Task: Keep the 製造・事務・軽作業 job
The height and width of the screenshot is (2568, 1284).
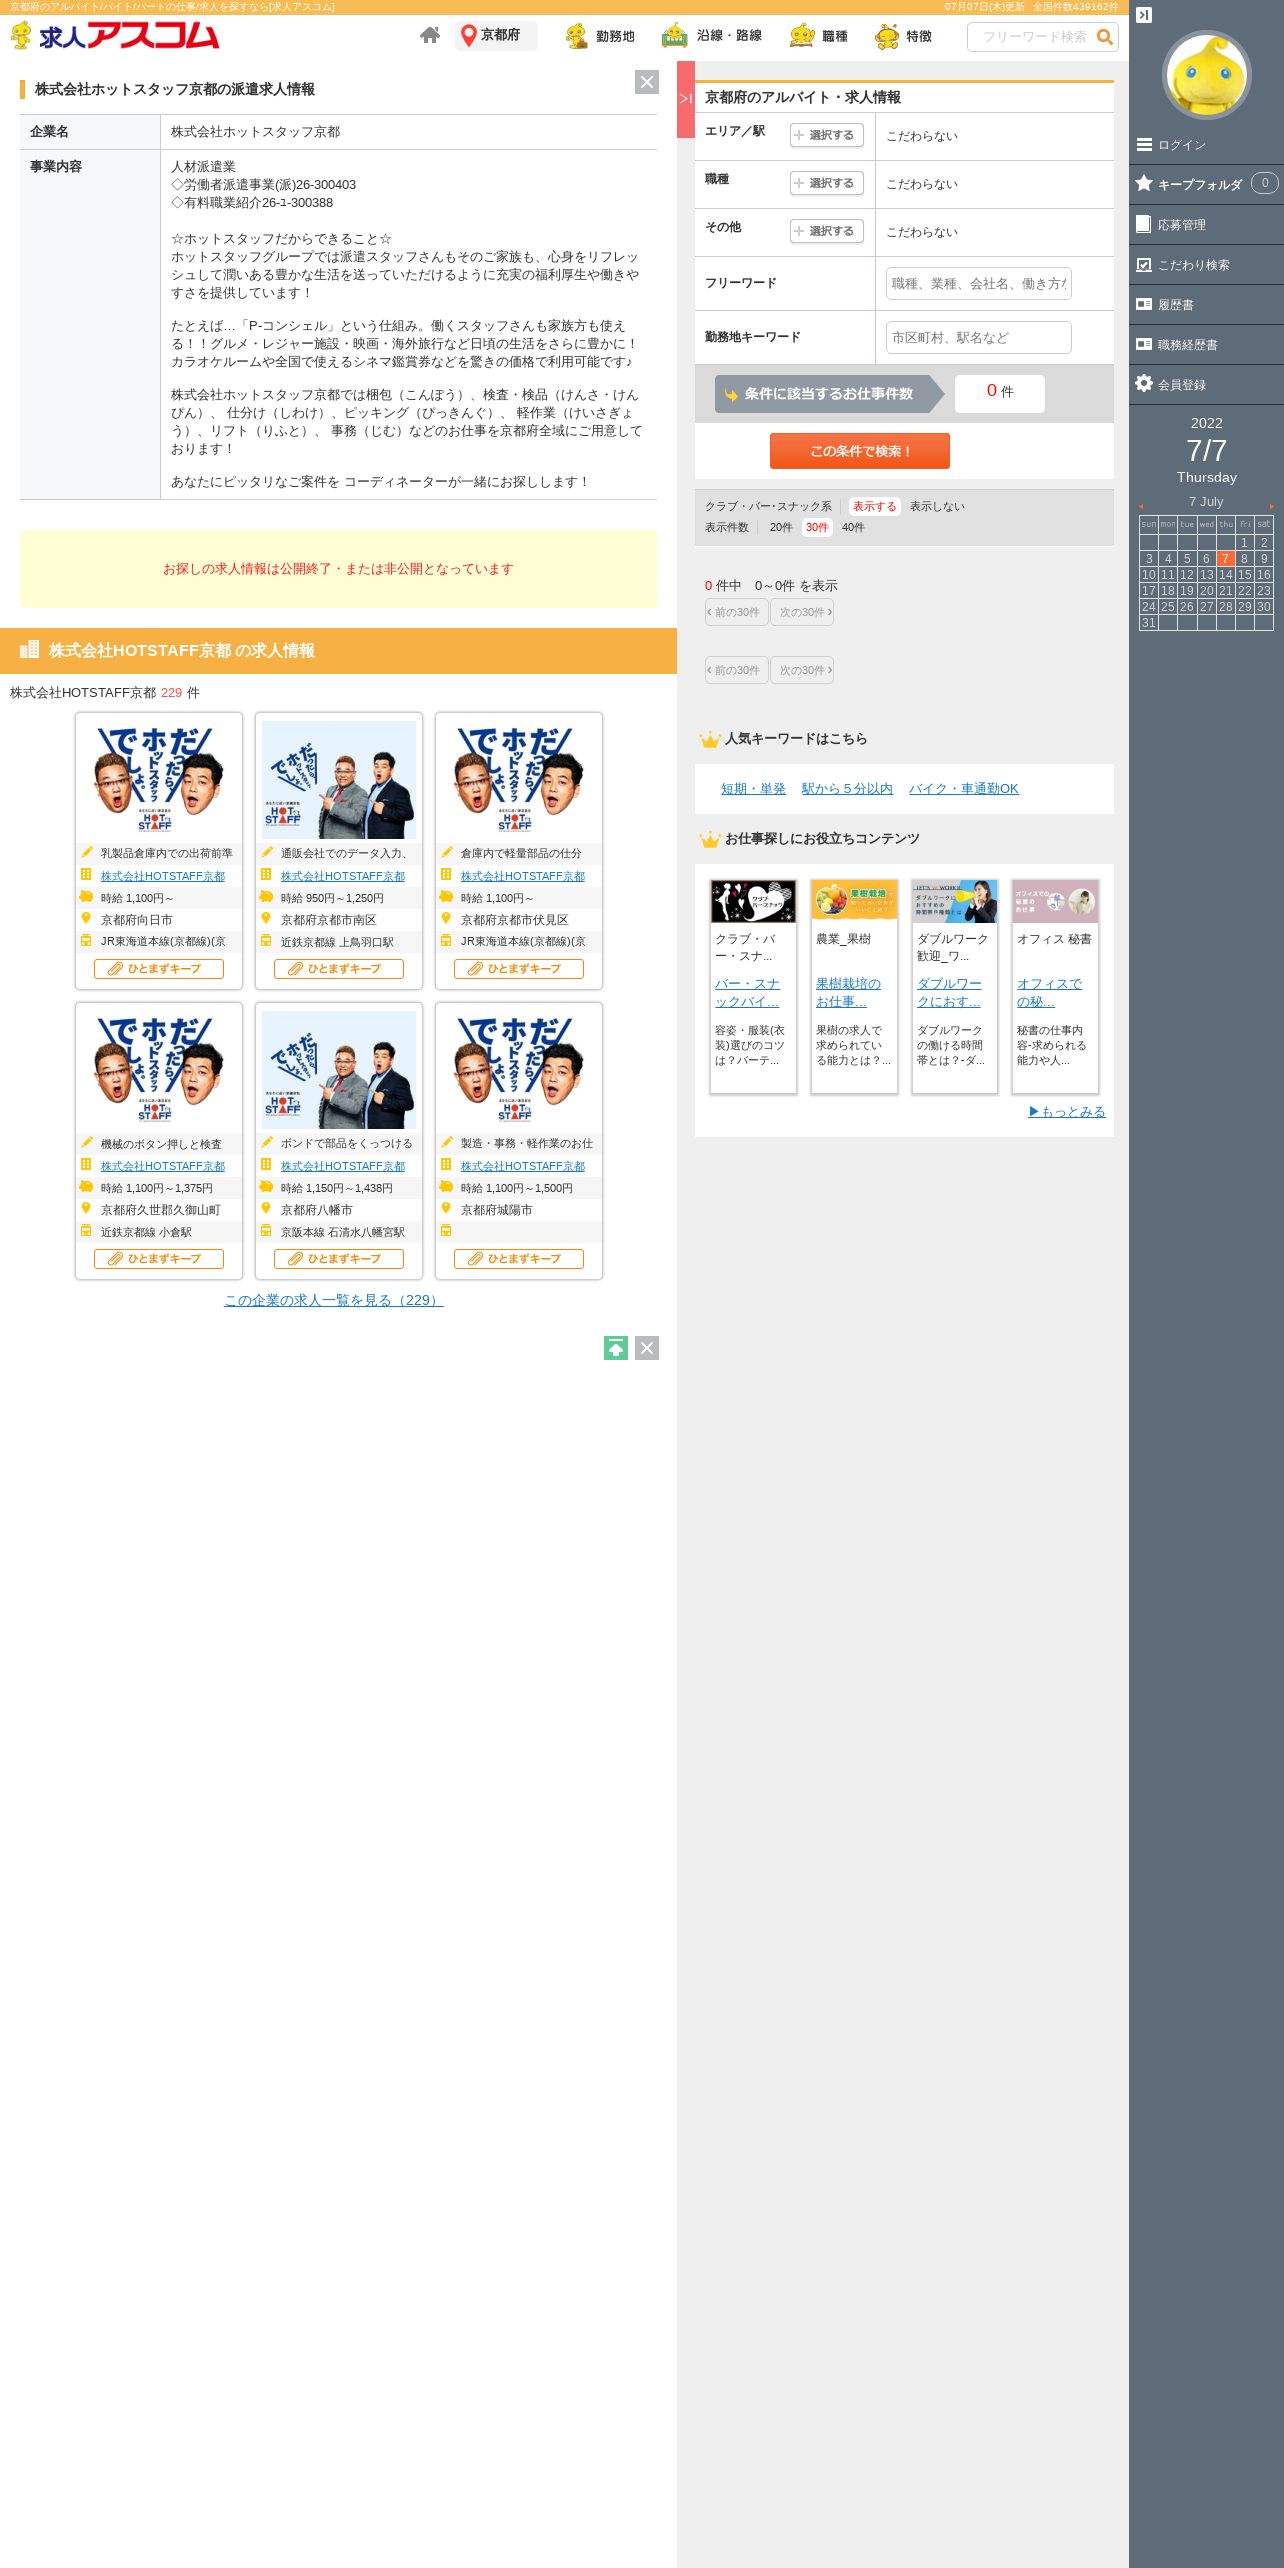Action: [519, 1259]
